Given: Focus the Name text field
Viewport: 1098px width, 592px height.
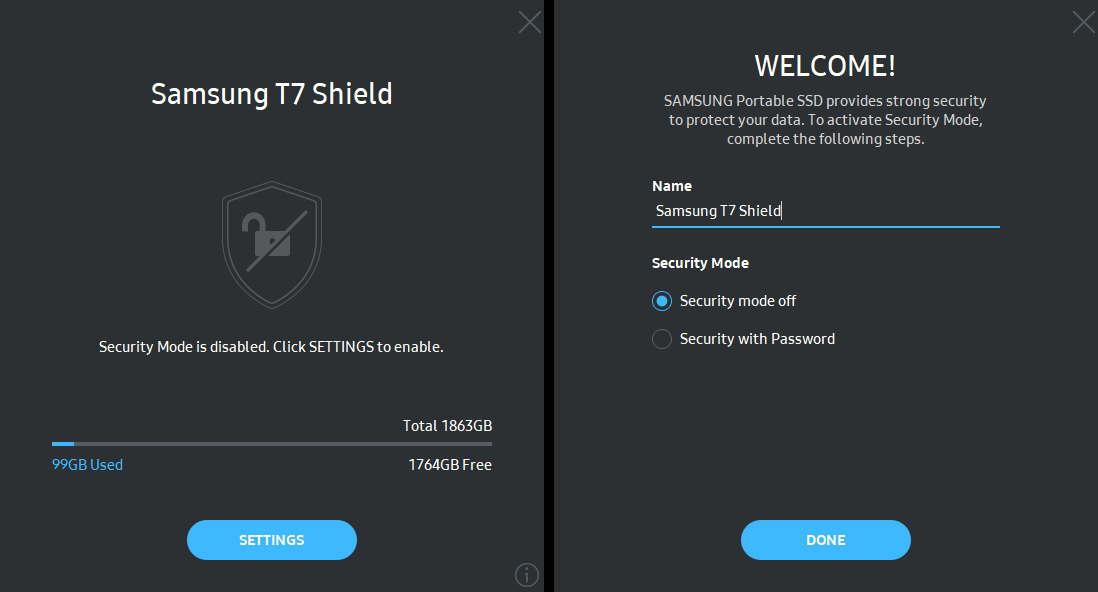Looking at the screenshot, I should click(x=825, y=211).
